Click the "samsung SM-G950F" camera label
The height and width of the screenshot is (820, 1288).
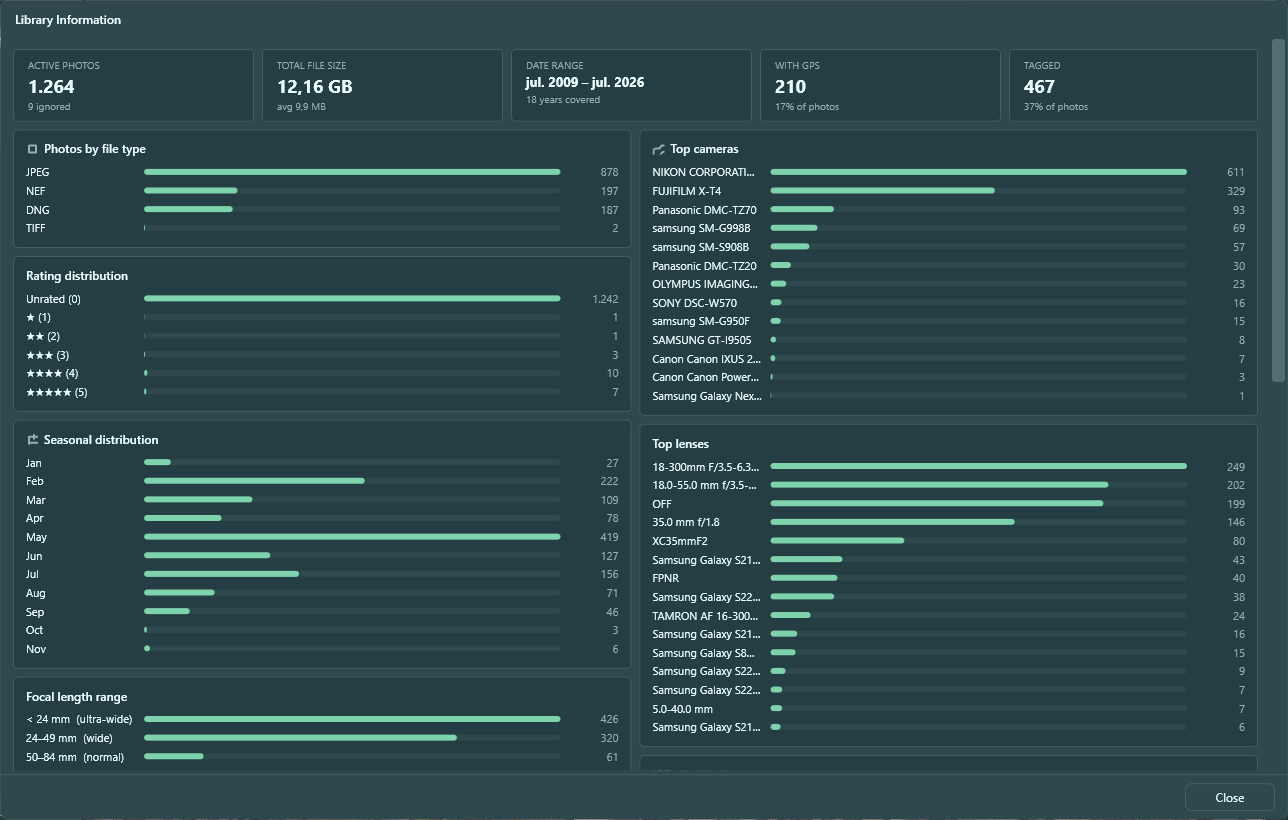coord(701,321)
